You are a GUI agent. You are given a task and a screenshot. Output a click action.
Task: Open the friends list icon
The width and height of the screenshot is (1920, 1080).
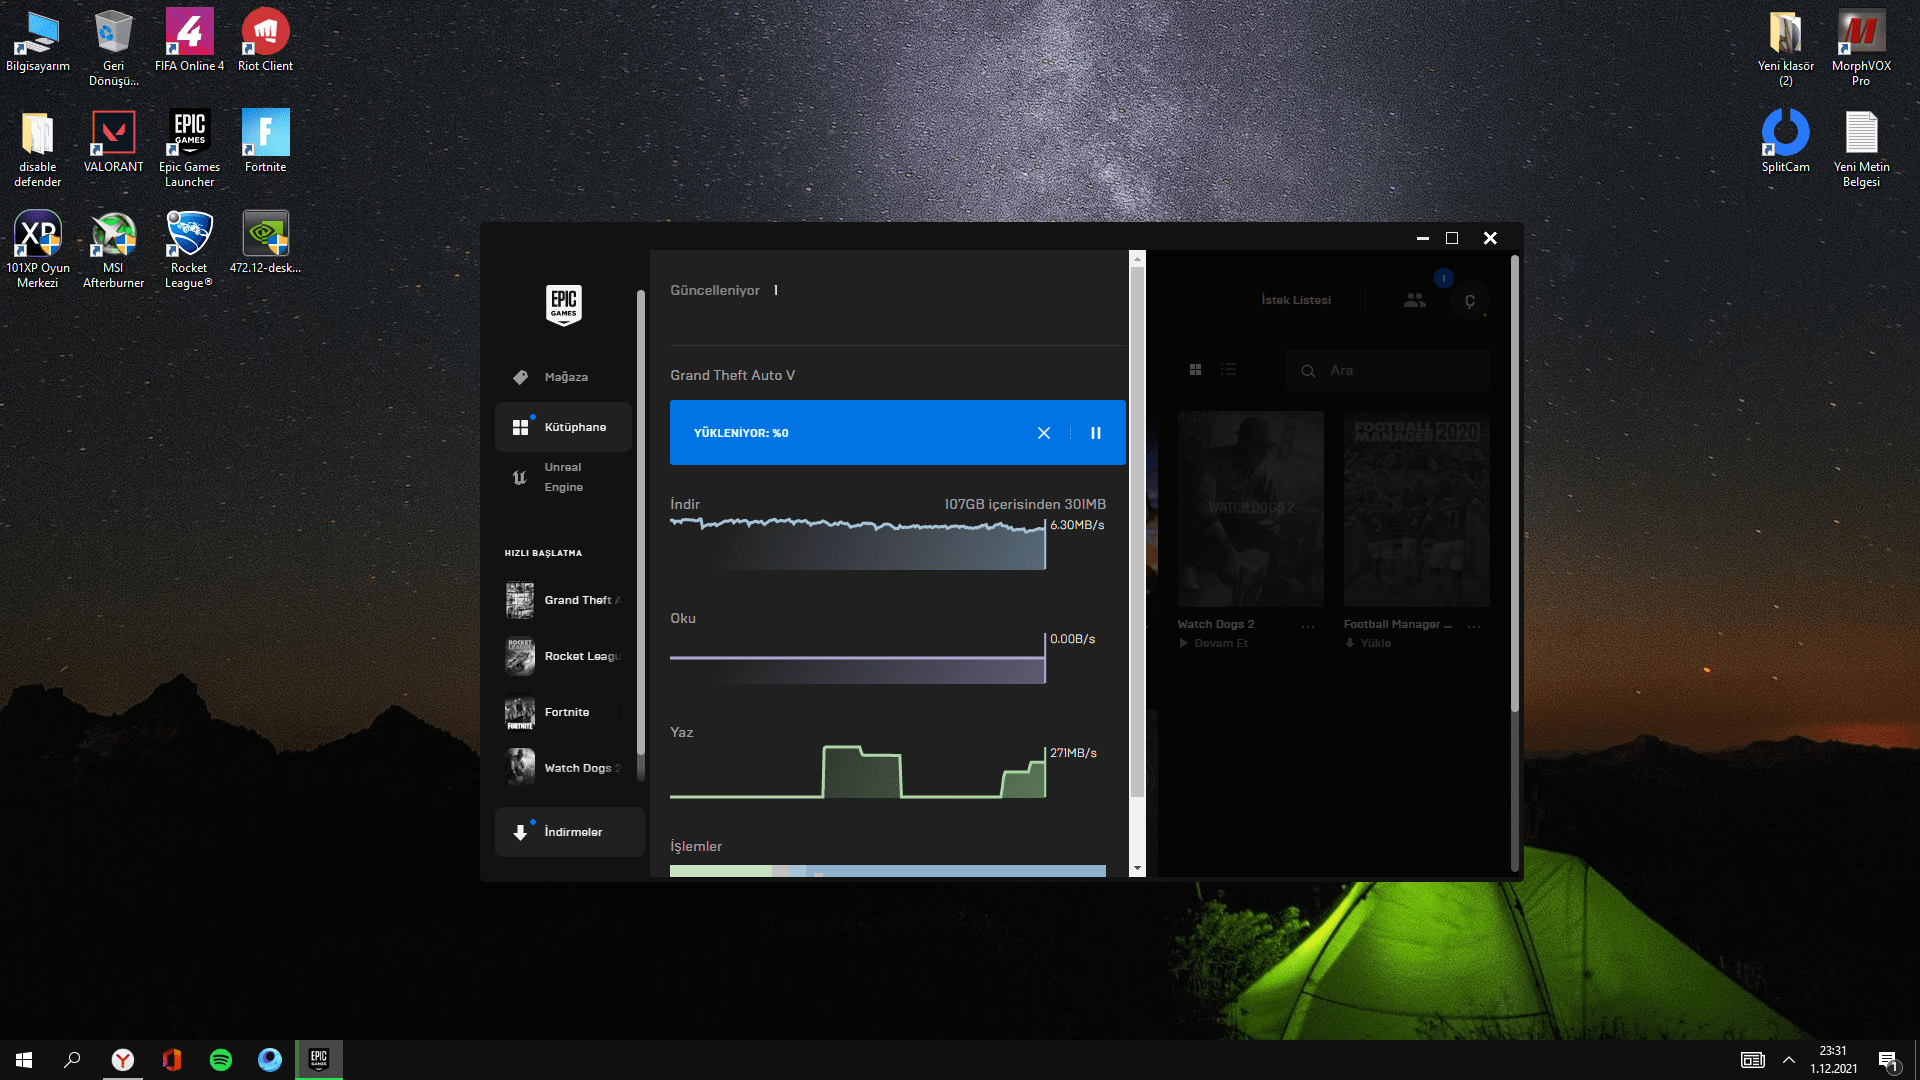click(1415, 300)
